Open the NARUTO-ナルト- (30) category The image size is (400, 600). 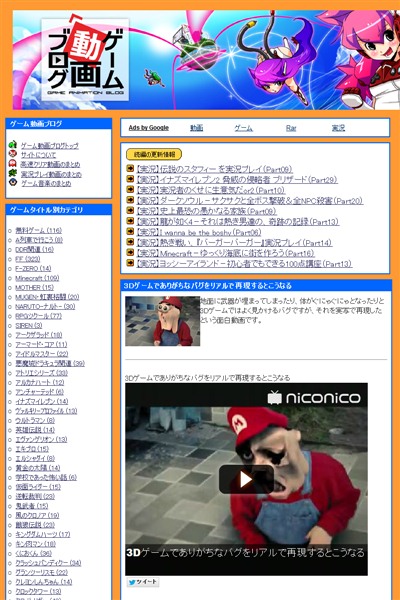(45, 307)
